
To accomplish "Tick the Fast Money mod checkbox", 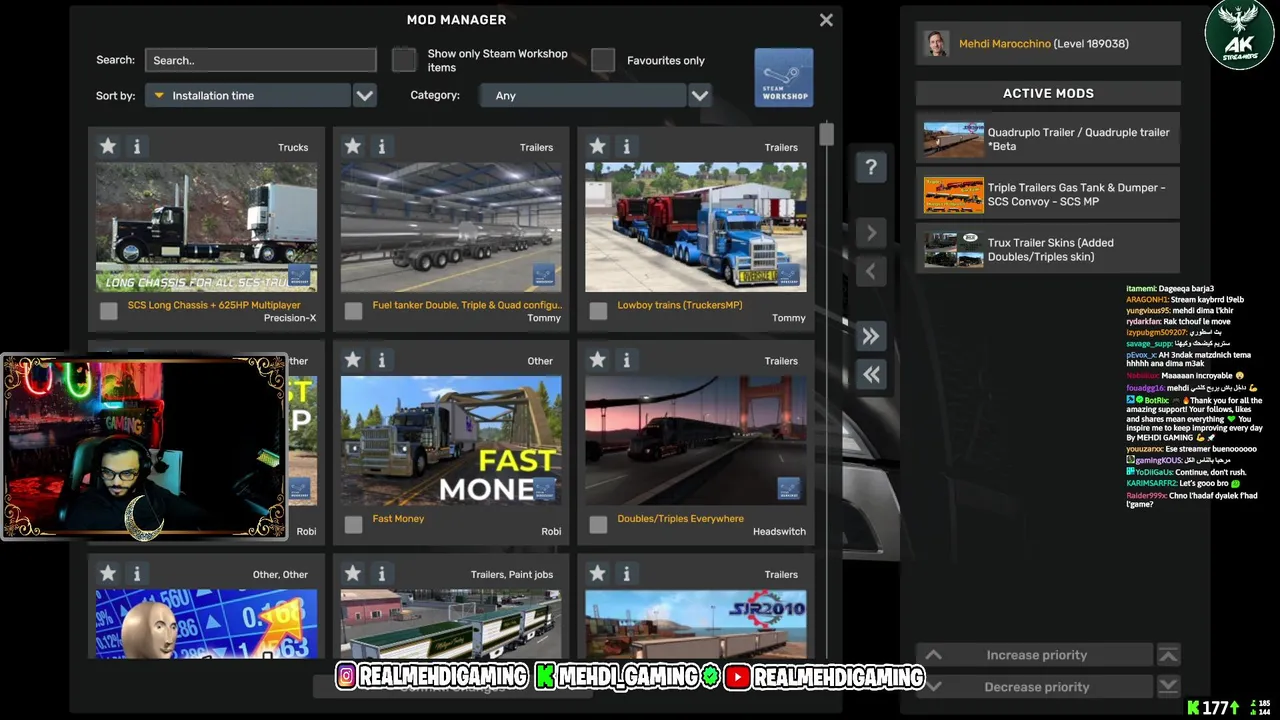I will (353, 525).
